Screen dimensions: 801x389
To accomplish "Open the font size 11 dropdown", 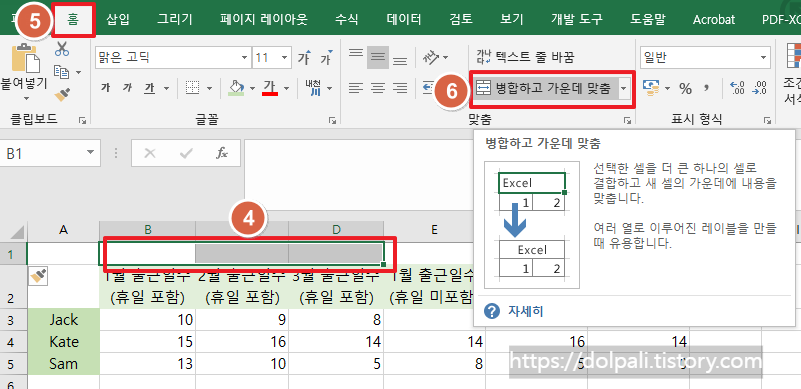I will 285,58.
